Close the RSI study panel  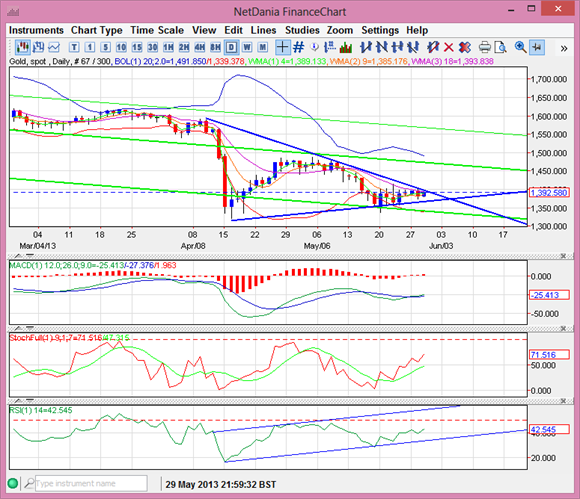[x=563, y=401]
